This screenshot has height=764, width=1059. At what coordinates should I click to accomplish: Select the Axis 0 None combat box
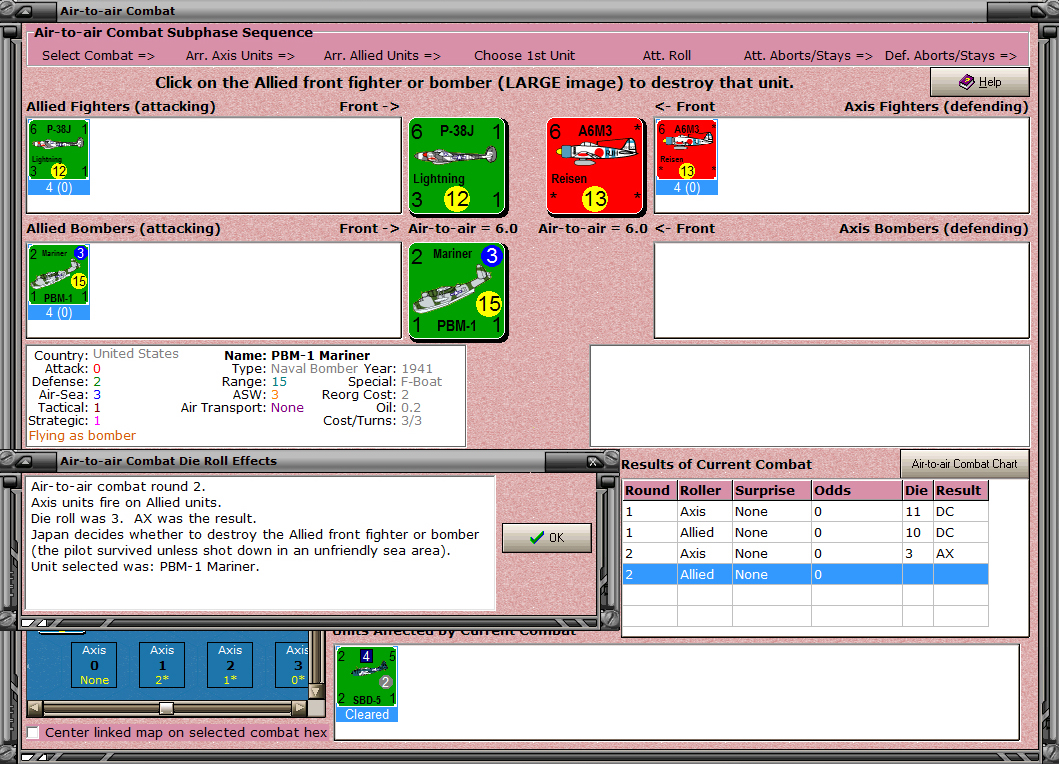pyautogui.click(x=94, y=665)
